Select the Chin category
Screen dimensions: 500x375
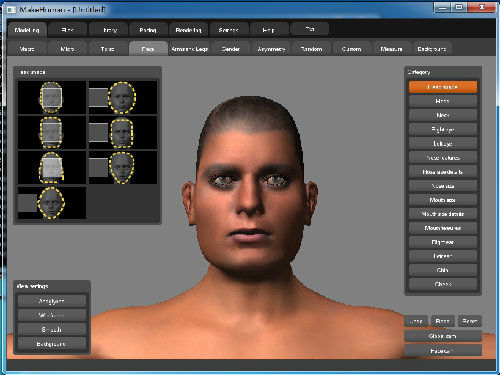pyautogui.click(x=443, y=270)
